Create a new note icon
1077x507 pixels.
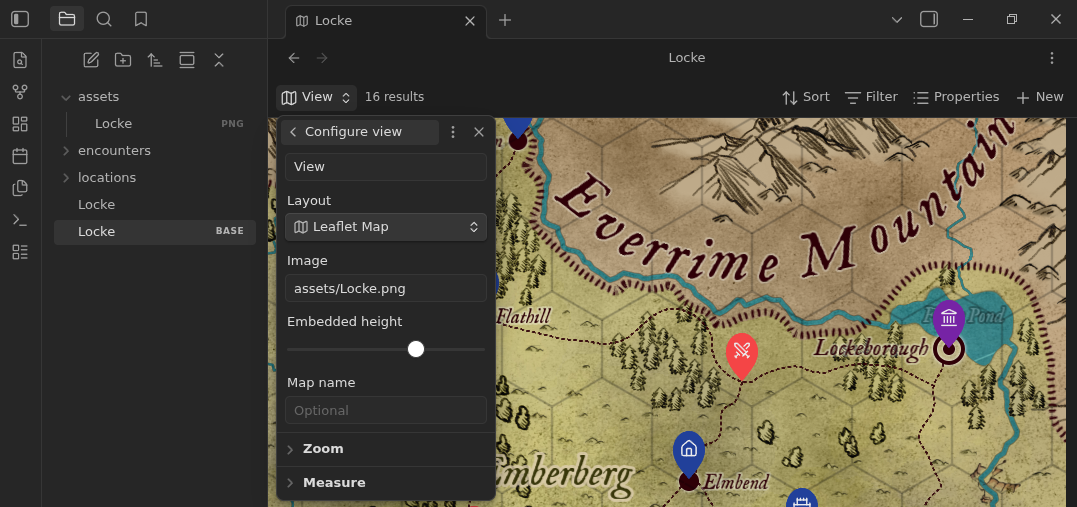point(91,60)
